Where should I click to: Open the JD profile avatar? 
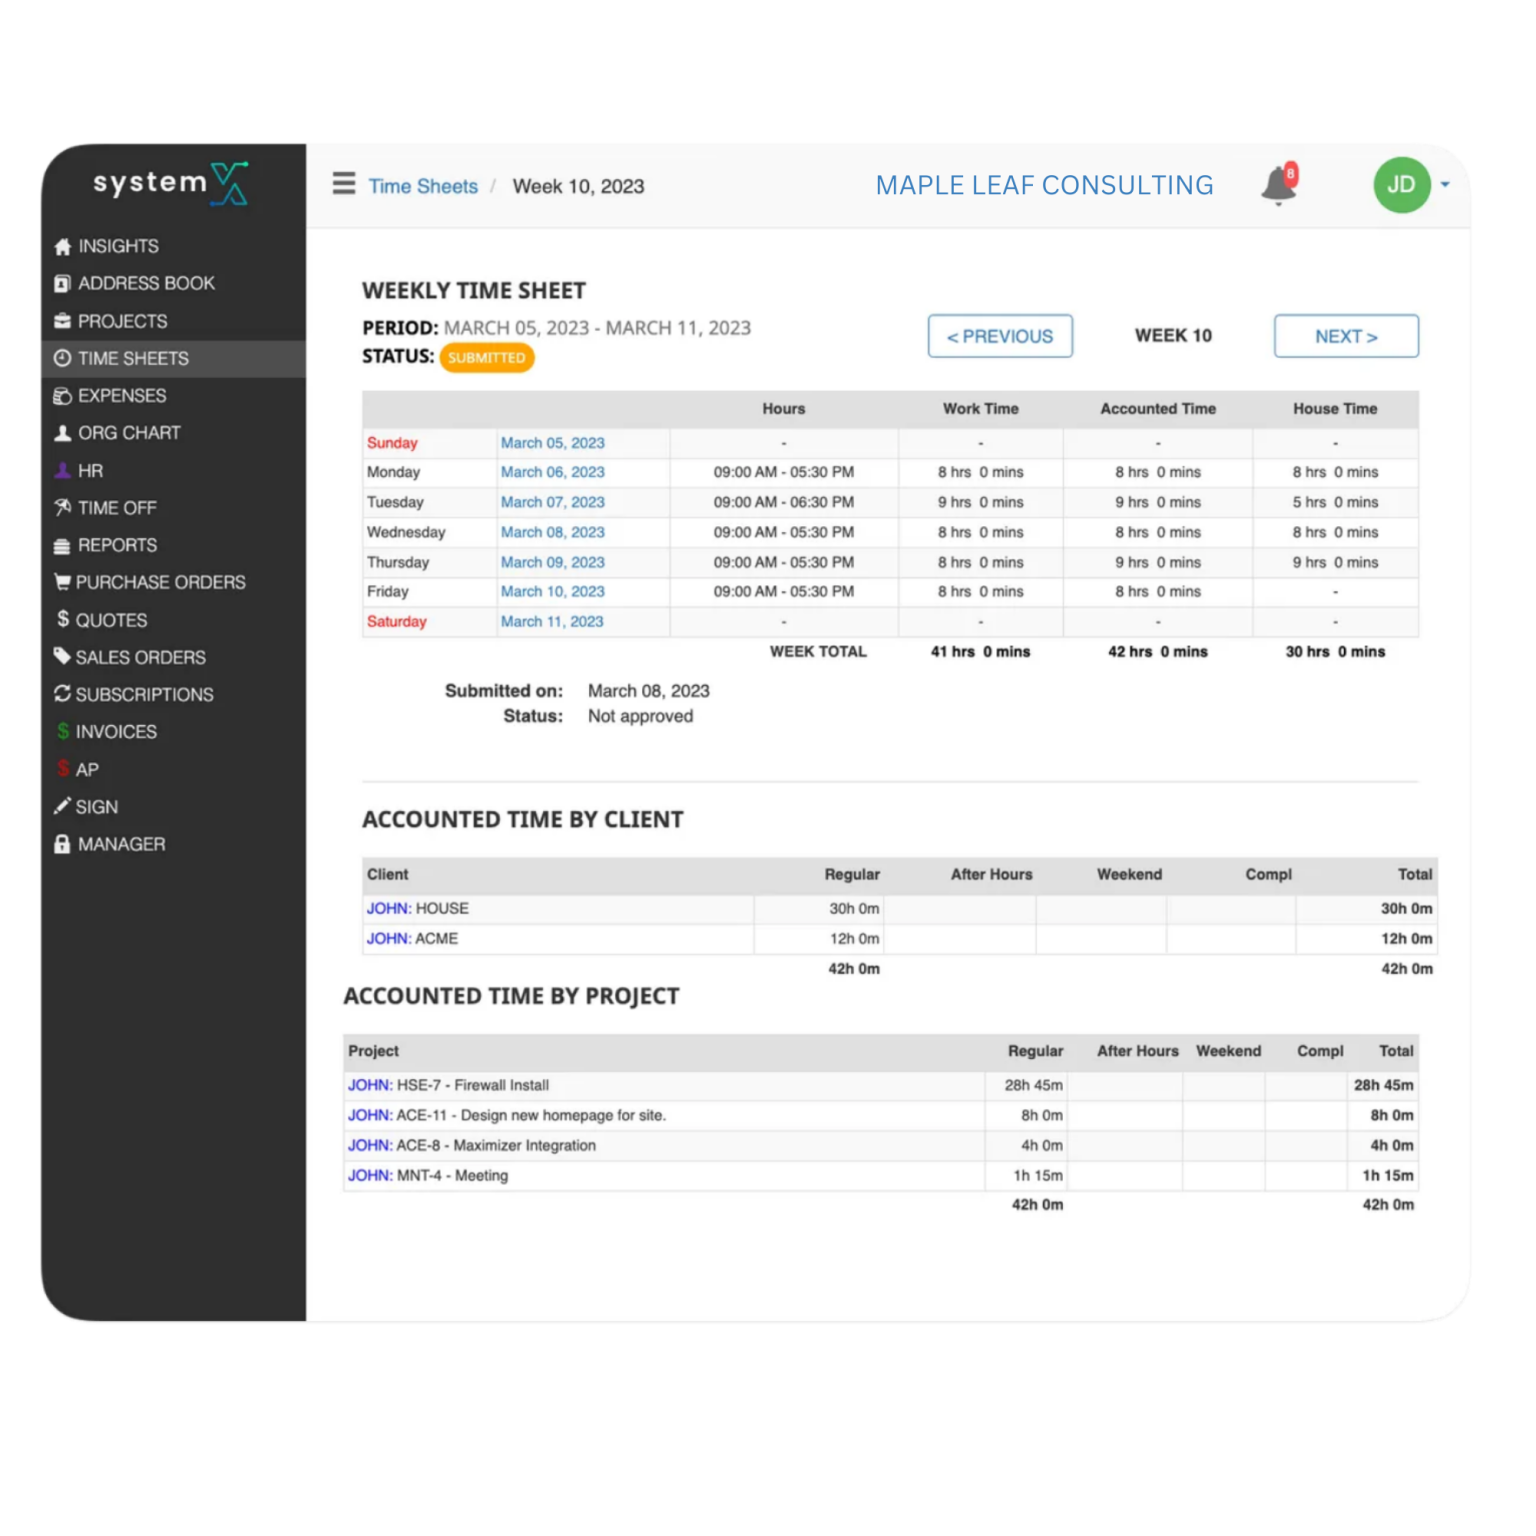tap(1400, 185)
